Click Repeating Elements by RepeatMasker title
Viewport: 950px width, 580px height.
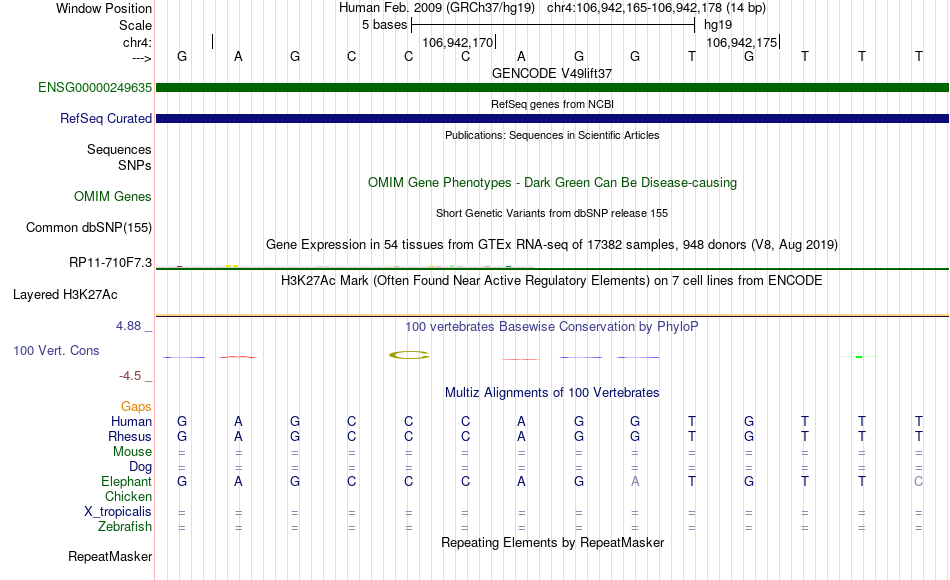click(552, 542)
